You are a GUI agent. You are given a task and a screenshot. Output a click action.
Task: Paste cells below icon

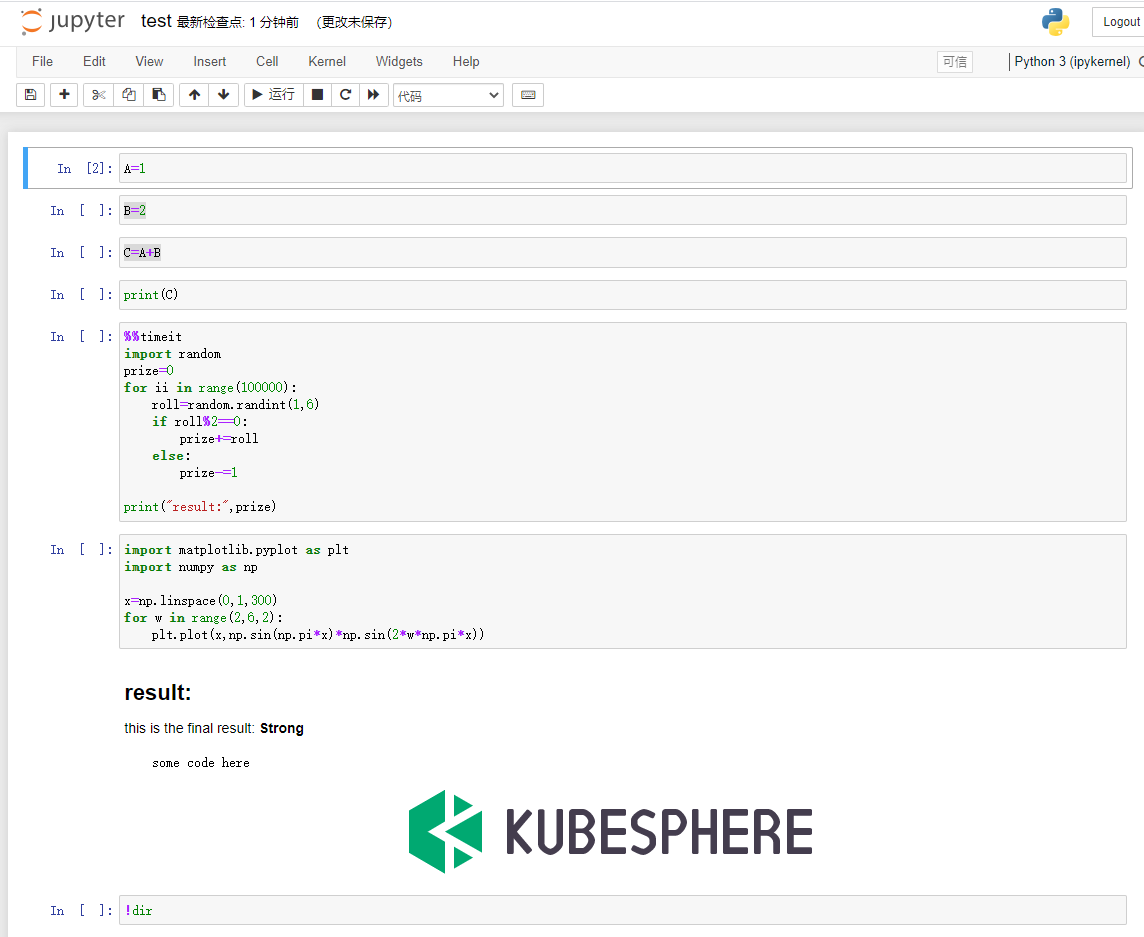click(x=158, y=95)
